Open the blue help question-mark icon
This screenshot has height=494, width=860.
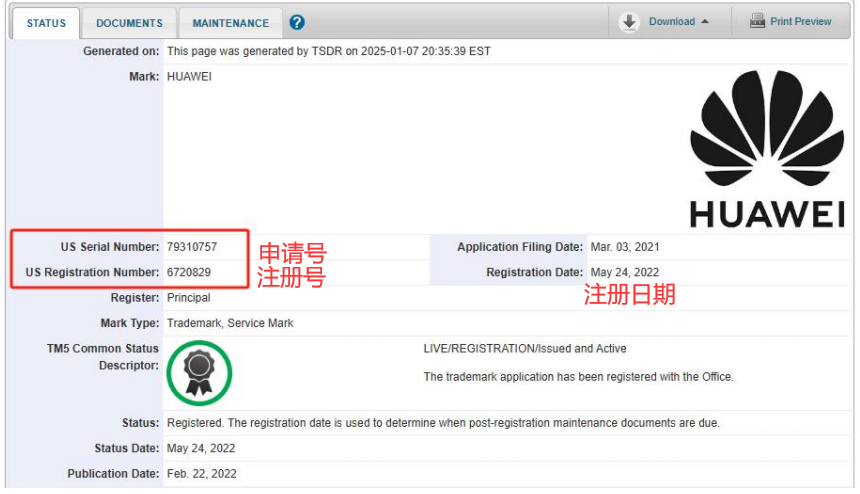click(297, 22)
